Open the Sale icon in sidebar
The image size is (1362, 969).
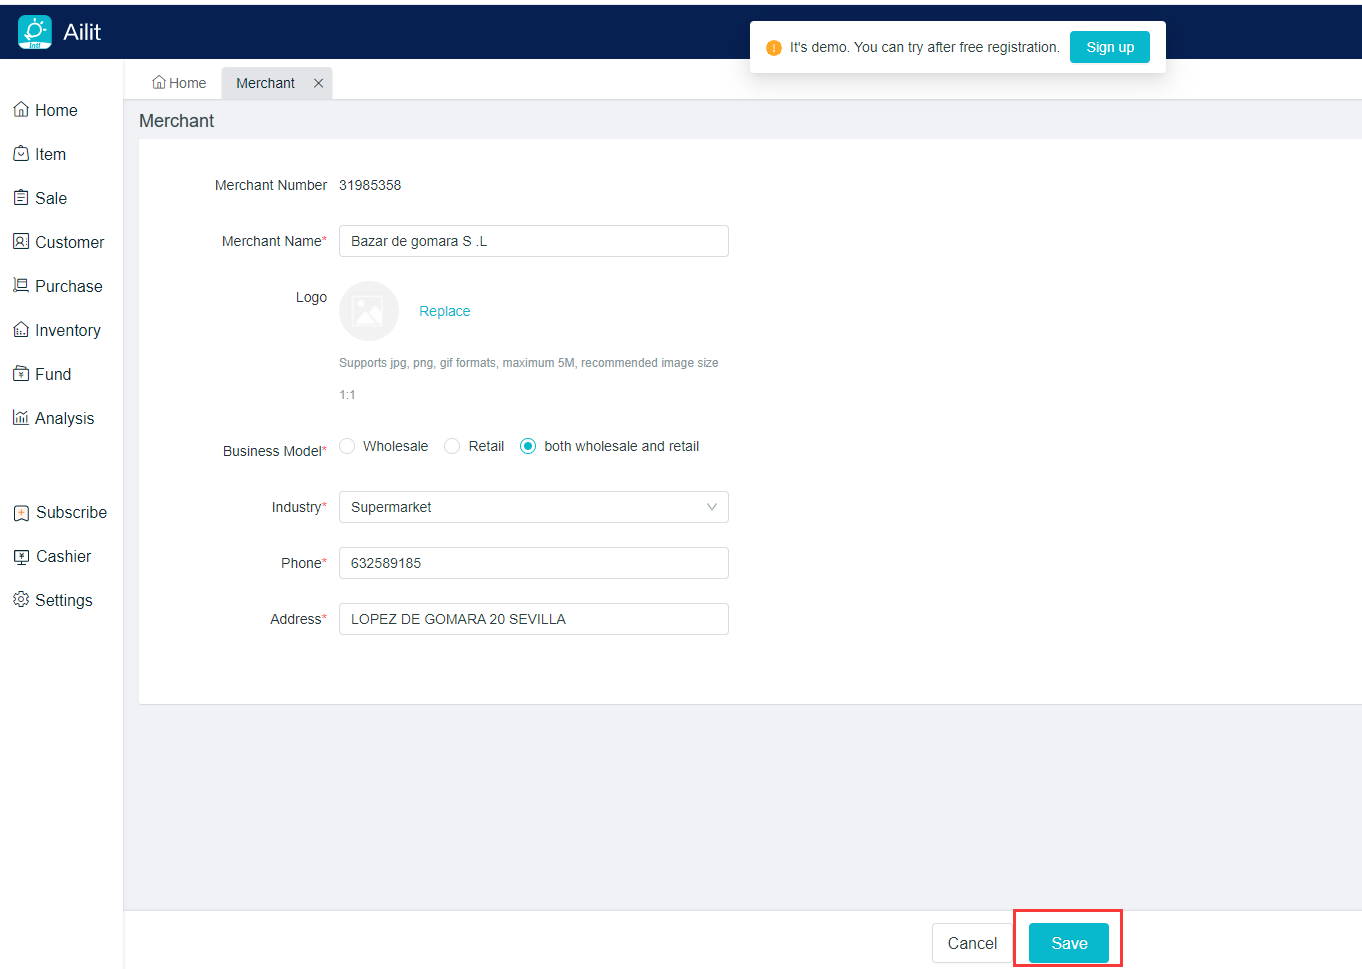point(21,198)
